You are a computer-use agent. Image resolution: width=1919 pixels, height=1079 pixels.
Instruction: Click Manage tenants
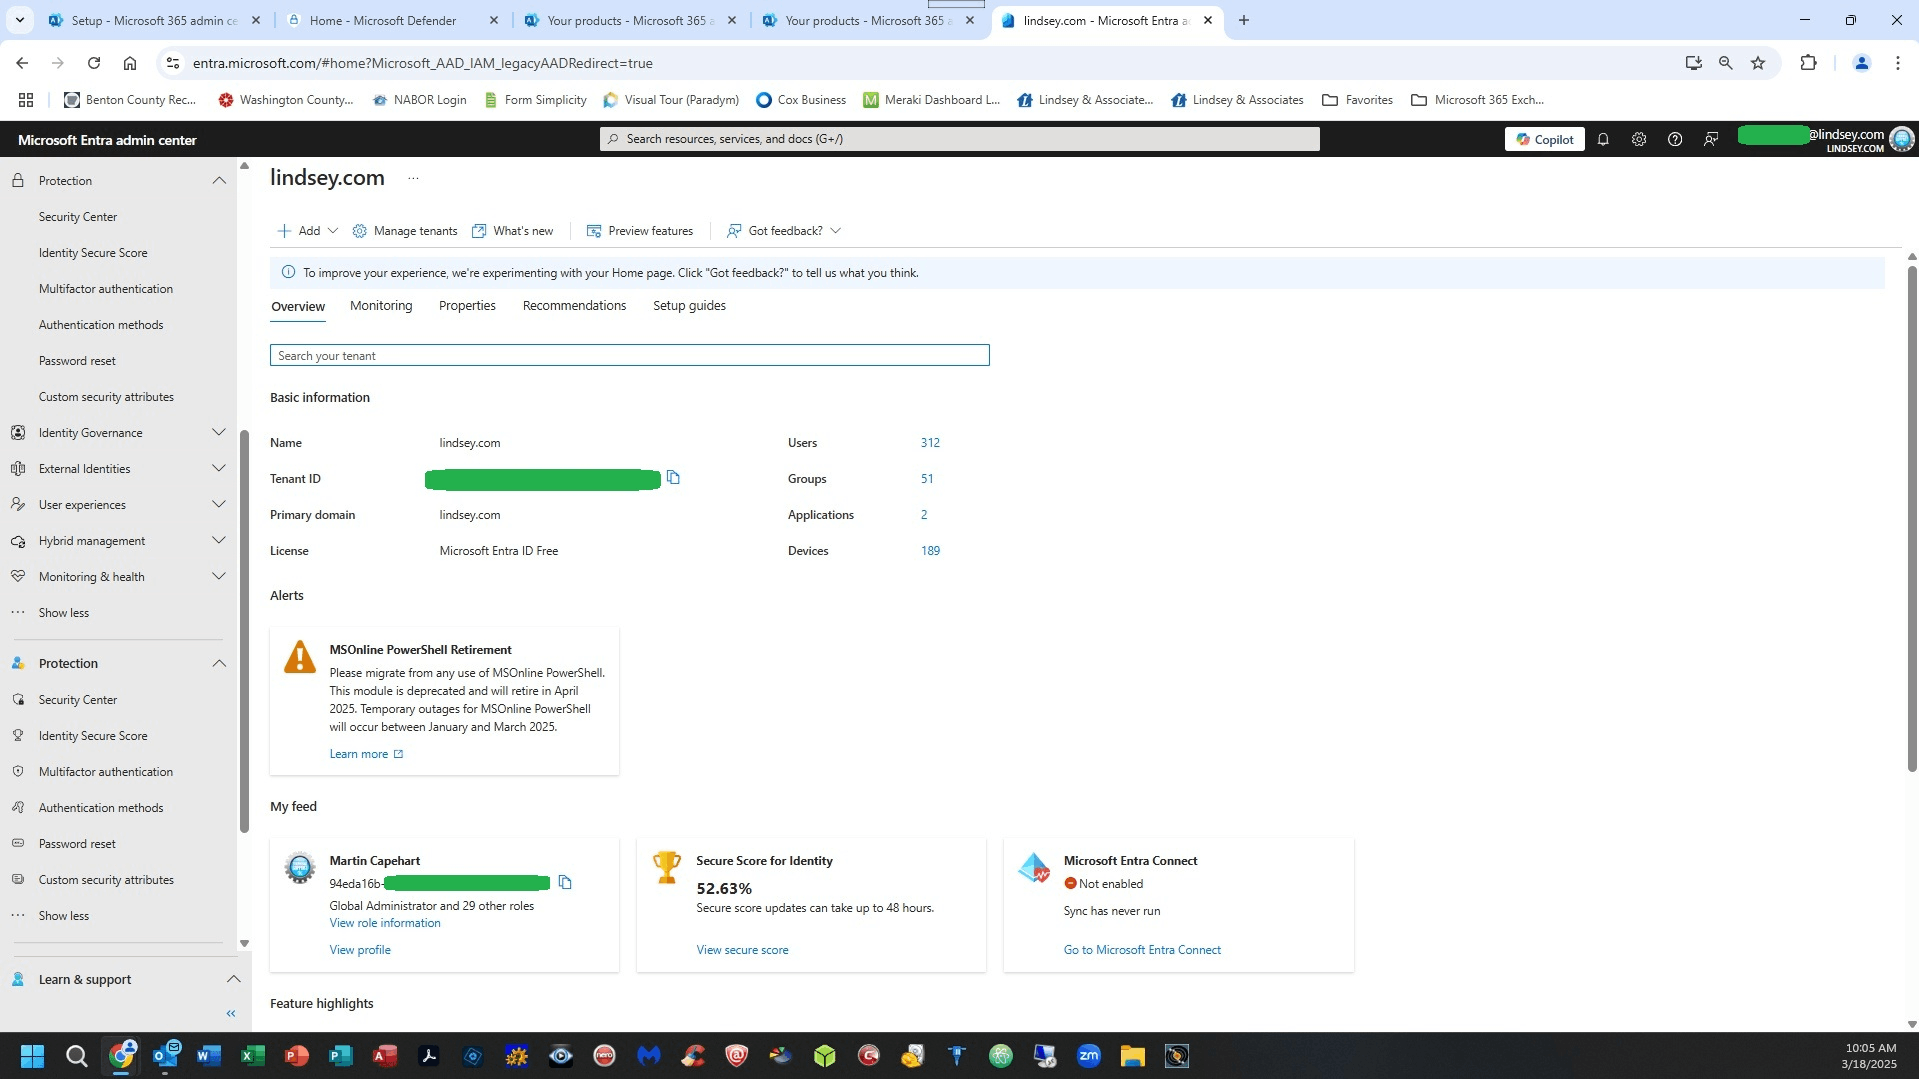click(405, 231)
